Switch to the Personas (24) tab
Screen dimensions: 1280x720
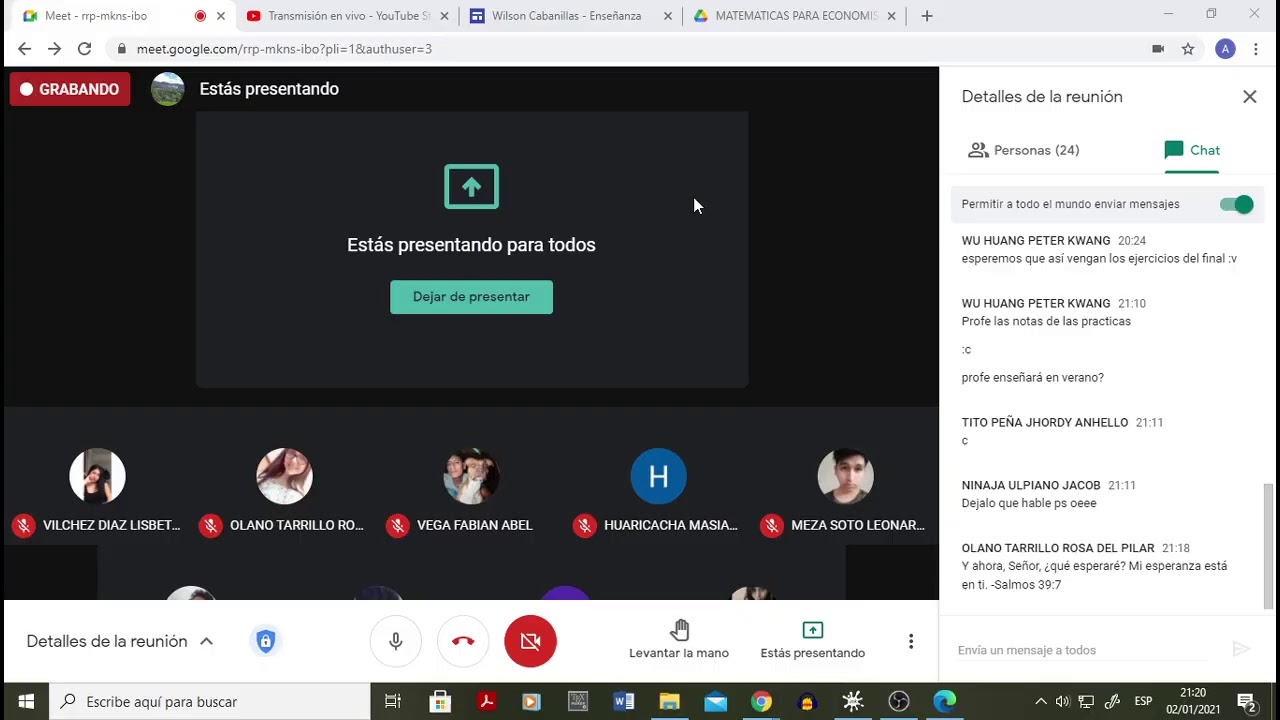tap(1024, 150)
